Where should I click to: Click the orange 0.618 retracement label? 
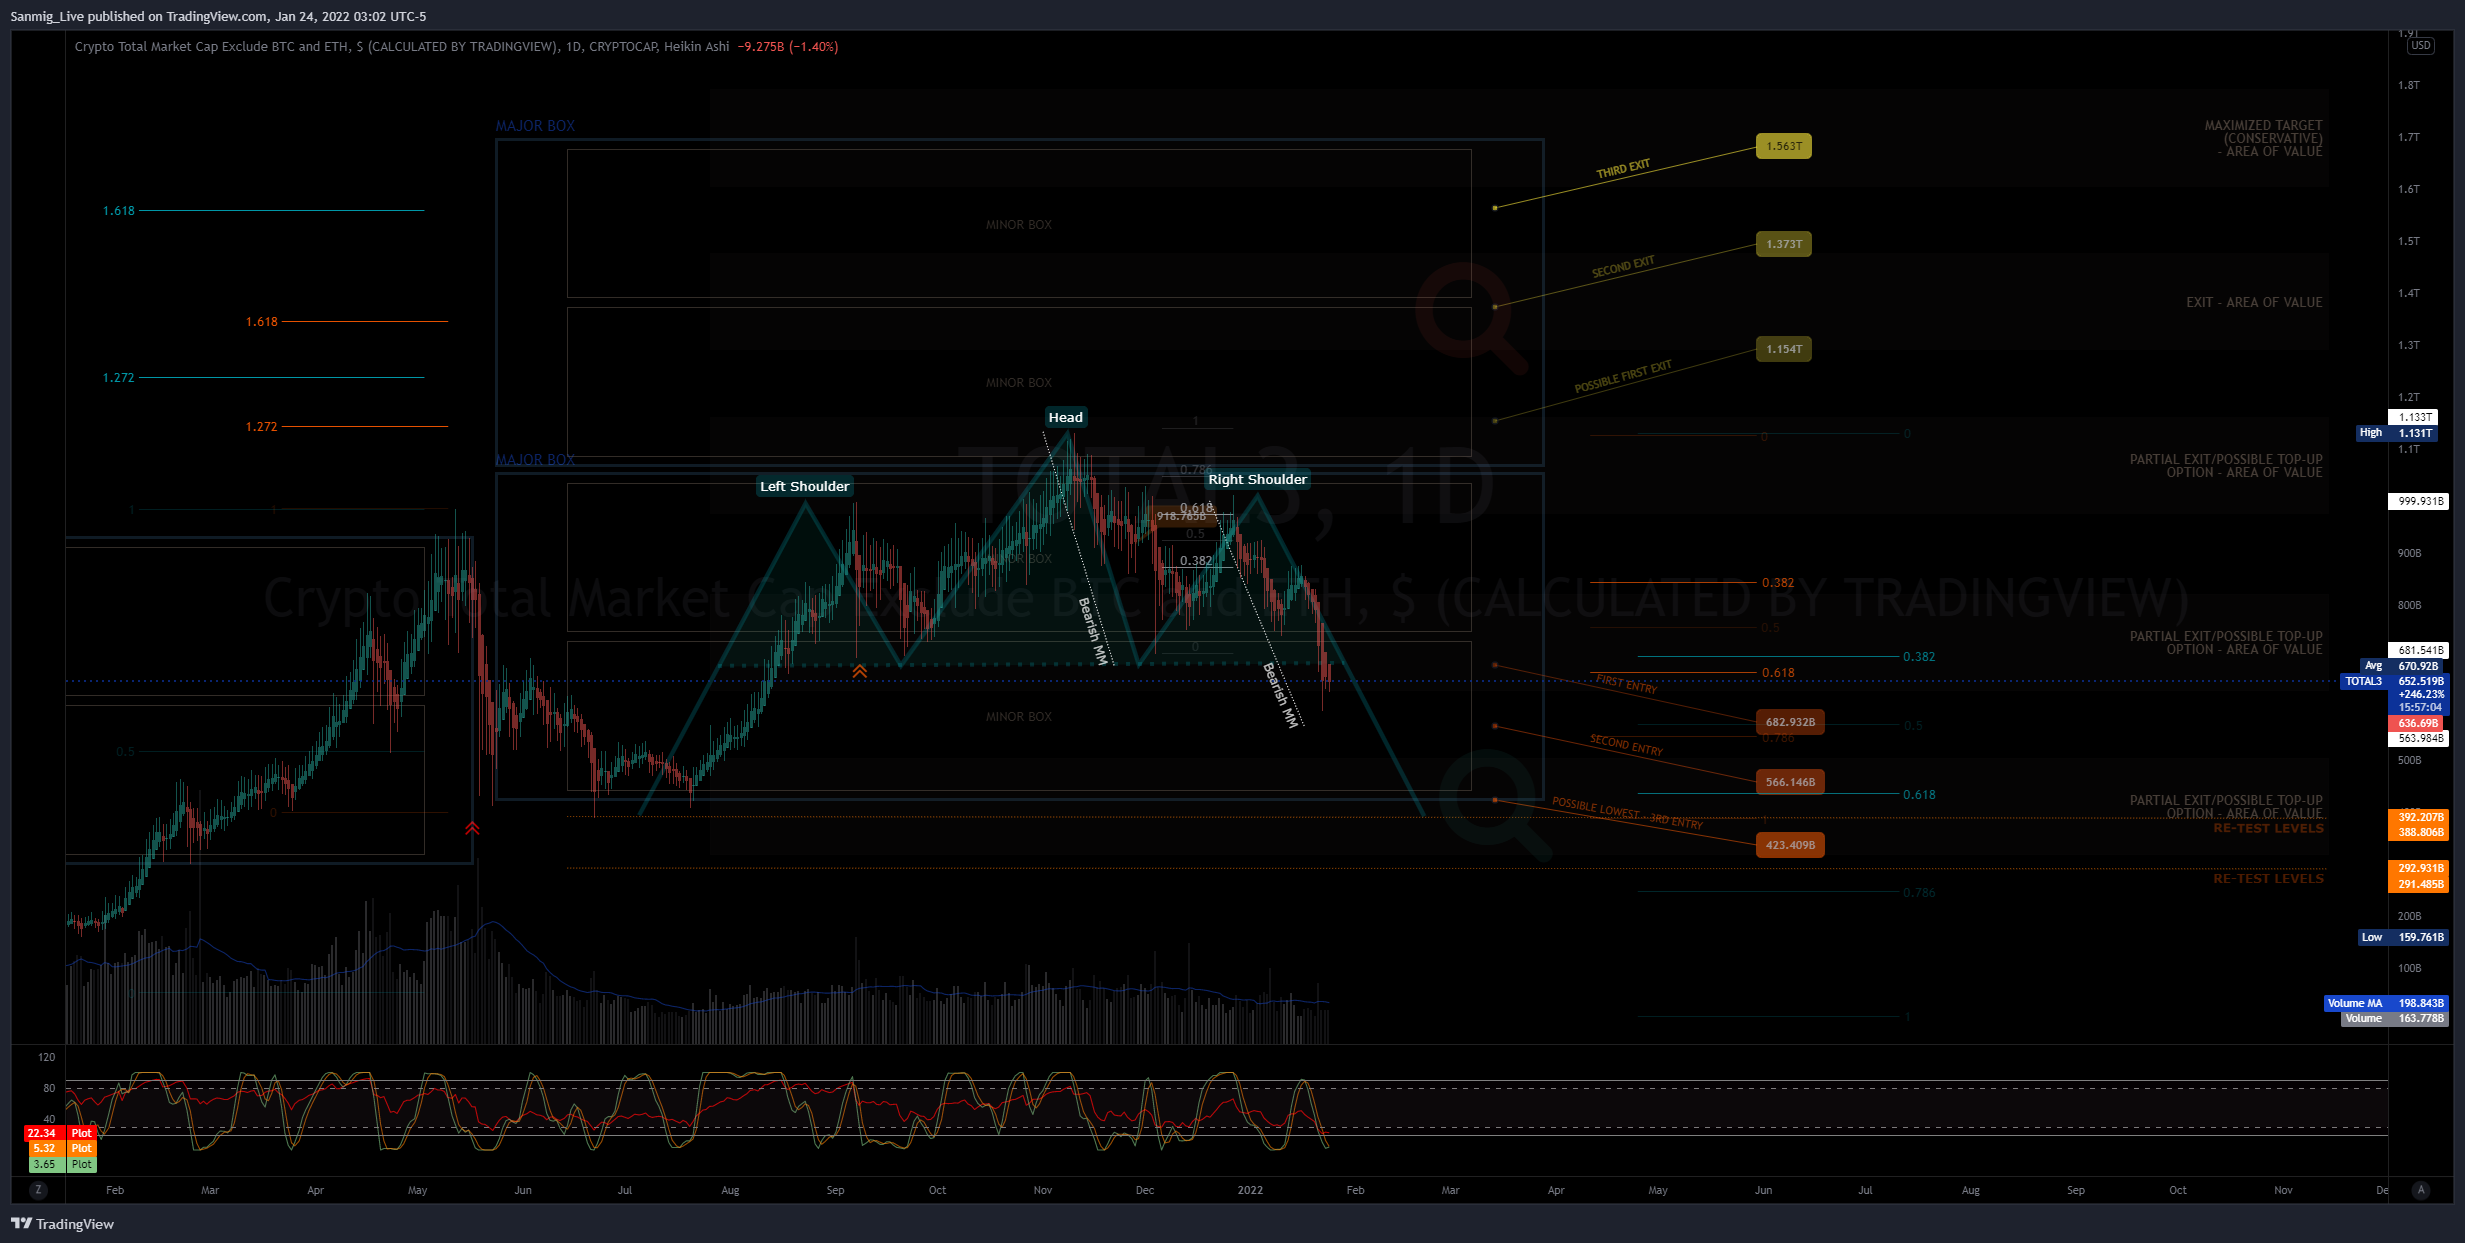1778,673
